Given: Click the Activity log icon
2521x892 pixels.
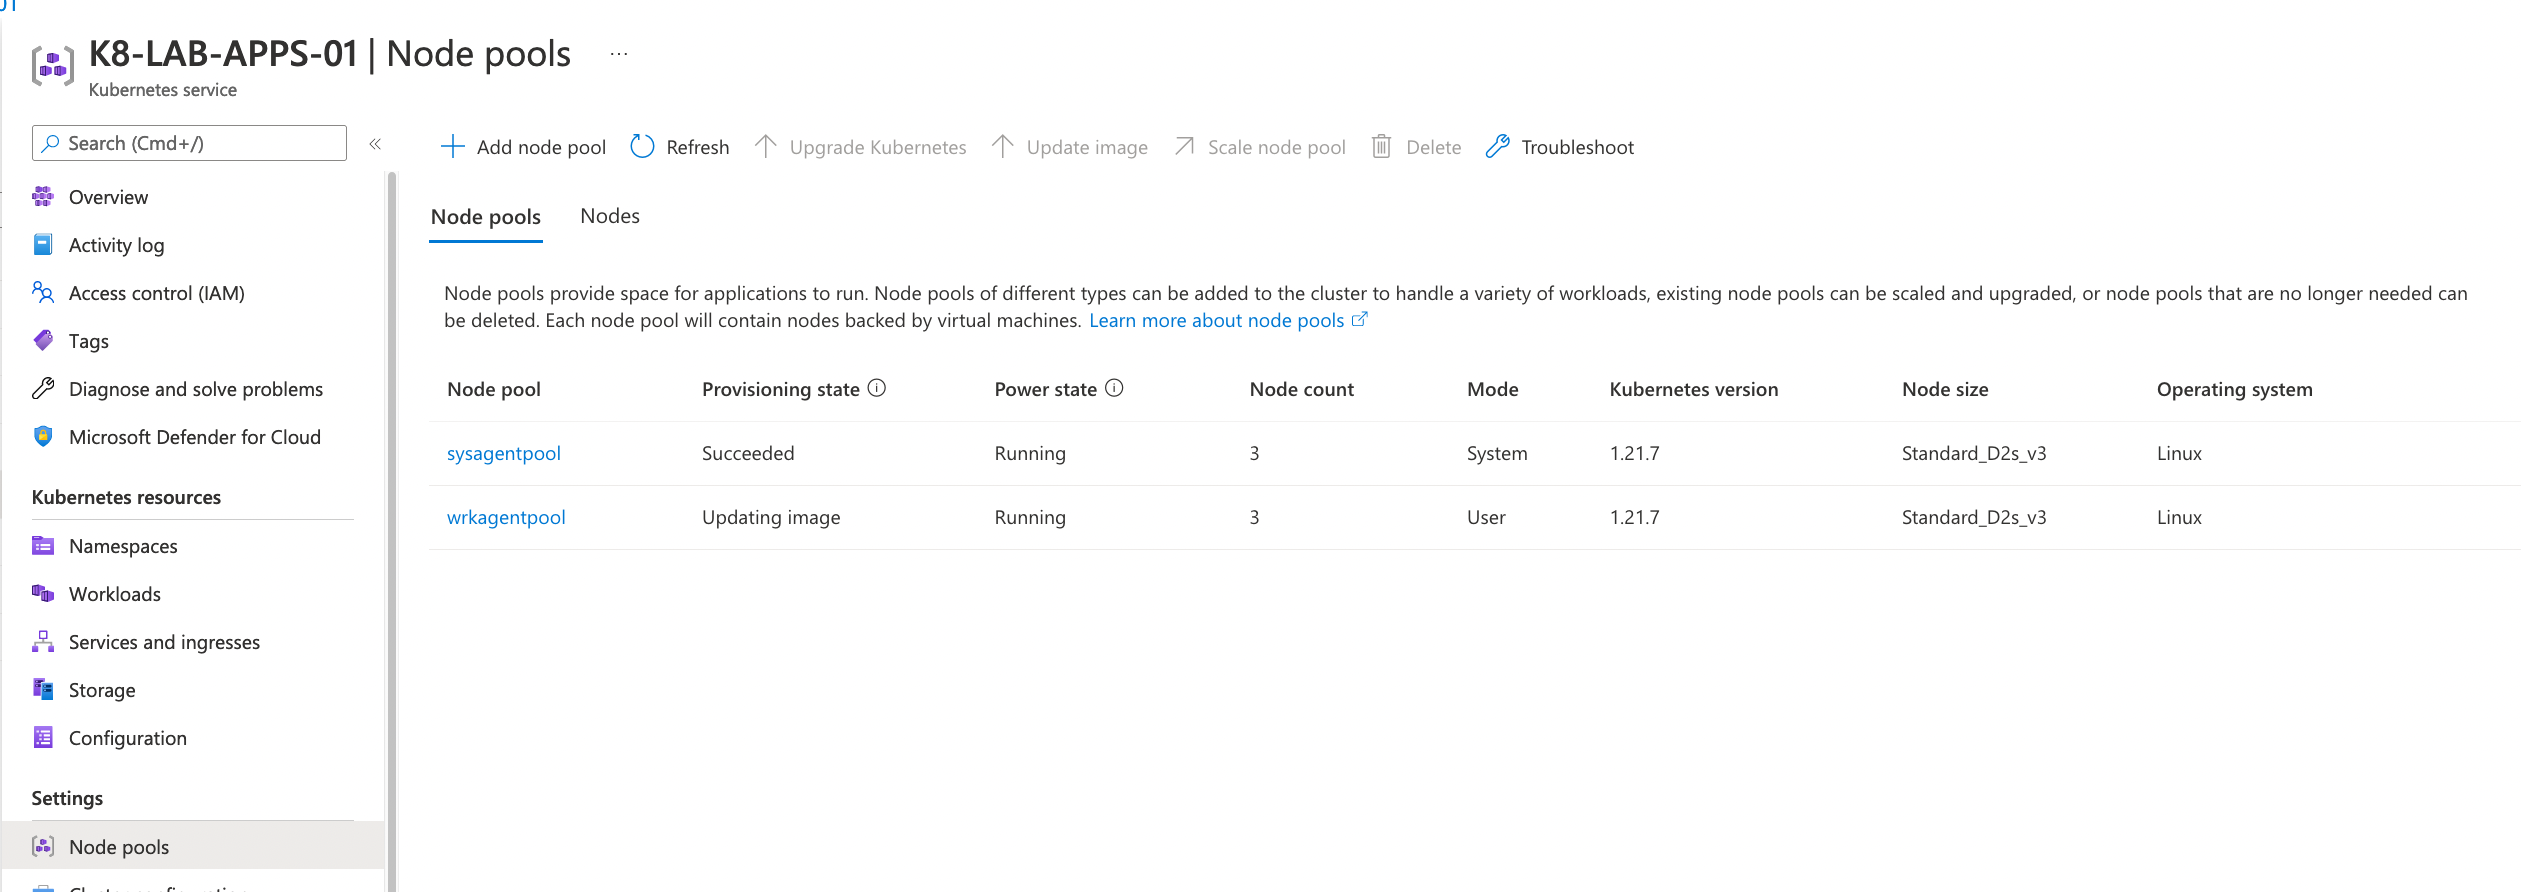Looking at the screenshot, I should tap(43, 245).
